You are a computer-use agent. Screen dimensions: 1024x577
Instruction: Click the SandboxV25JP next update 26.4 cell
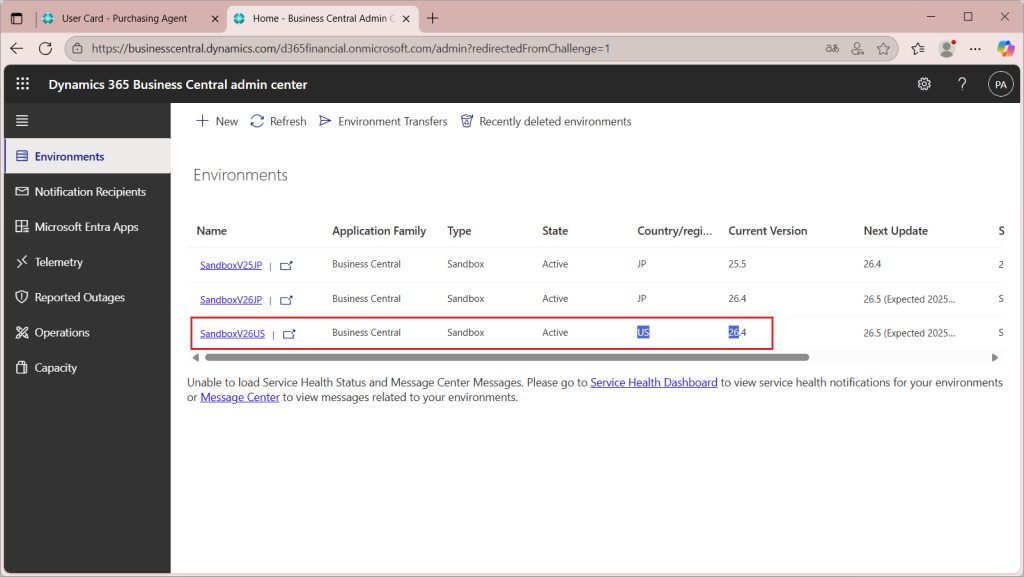pos(872,264)
